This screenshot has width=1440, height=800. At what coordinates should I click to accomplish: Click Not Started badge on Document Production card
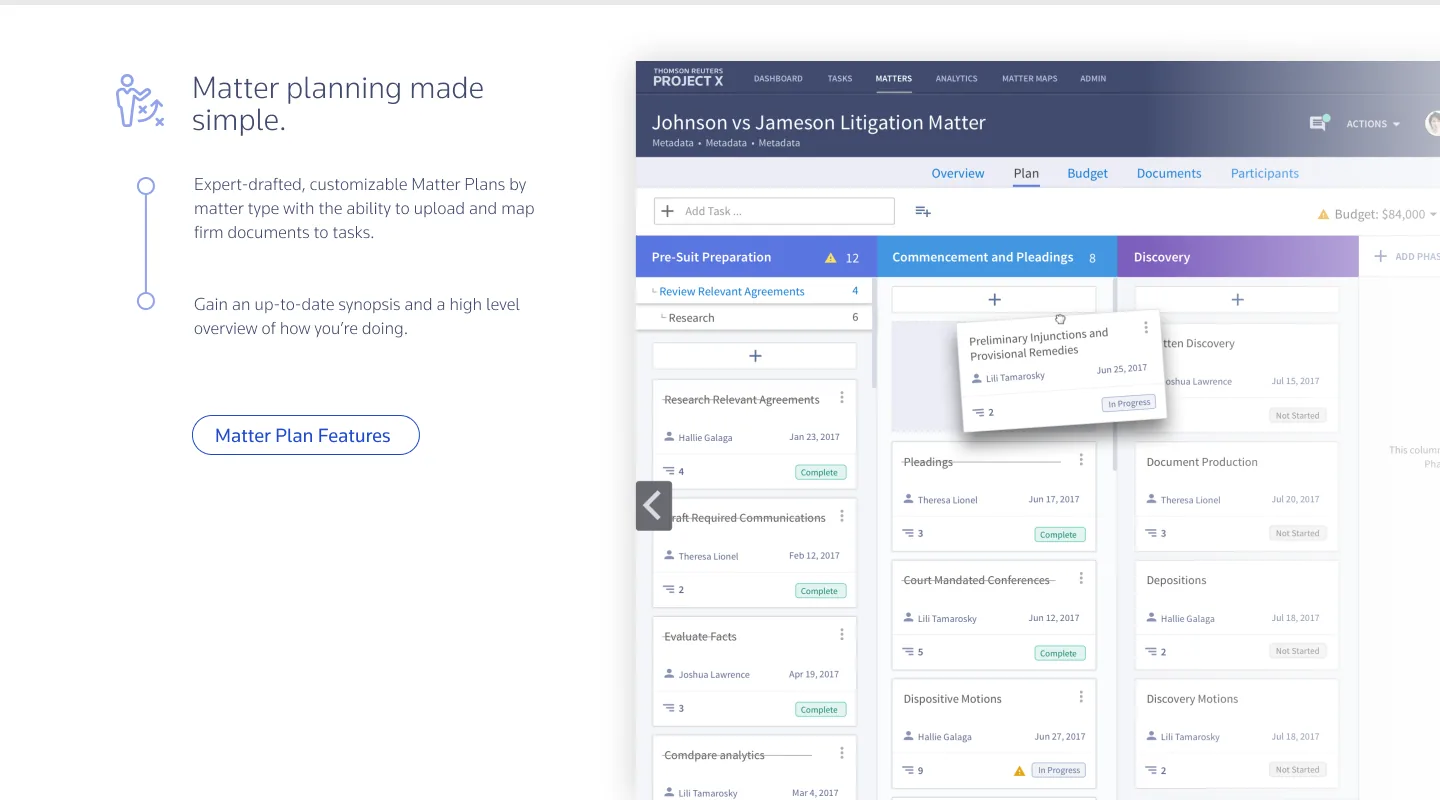pos(1298,533)
